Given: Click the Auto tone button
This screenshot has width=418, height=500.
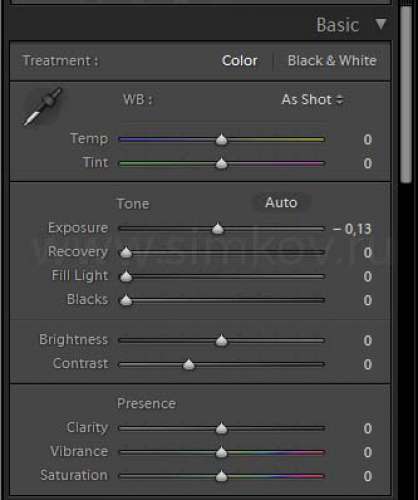Looking at the screenshot, I should point(281,203).
